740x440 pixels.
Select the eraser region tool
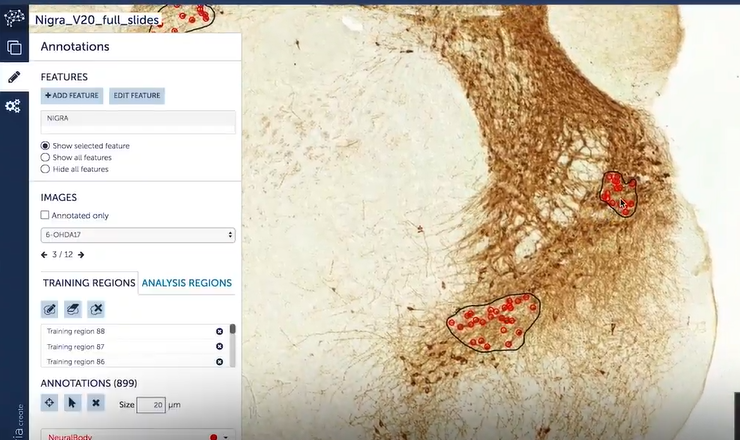[x=73, y=309]
